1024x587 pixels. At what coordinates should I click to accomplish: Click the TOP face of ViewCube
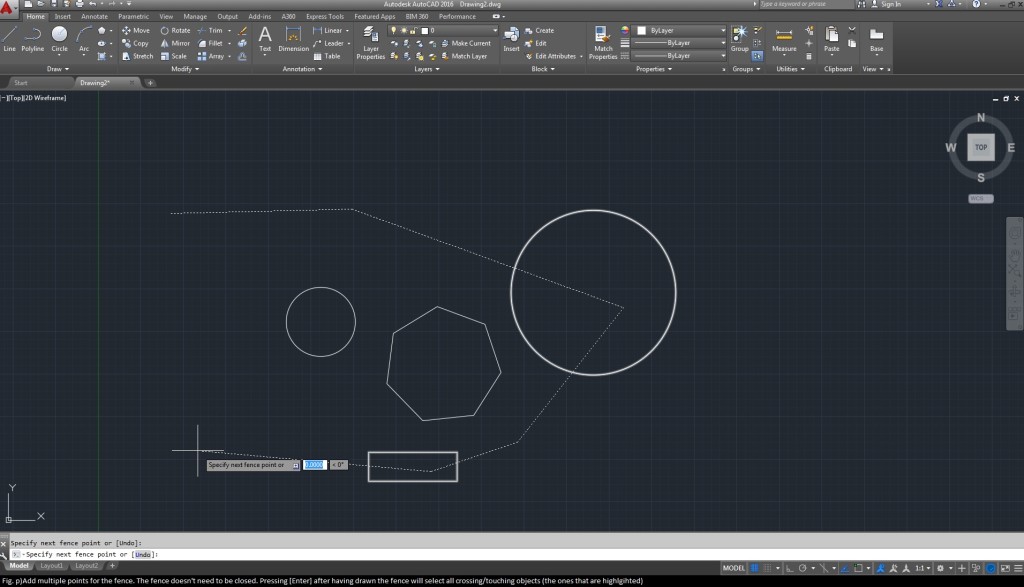click(981, 147)
